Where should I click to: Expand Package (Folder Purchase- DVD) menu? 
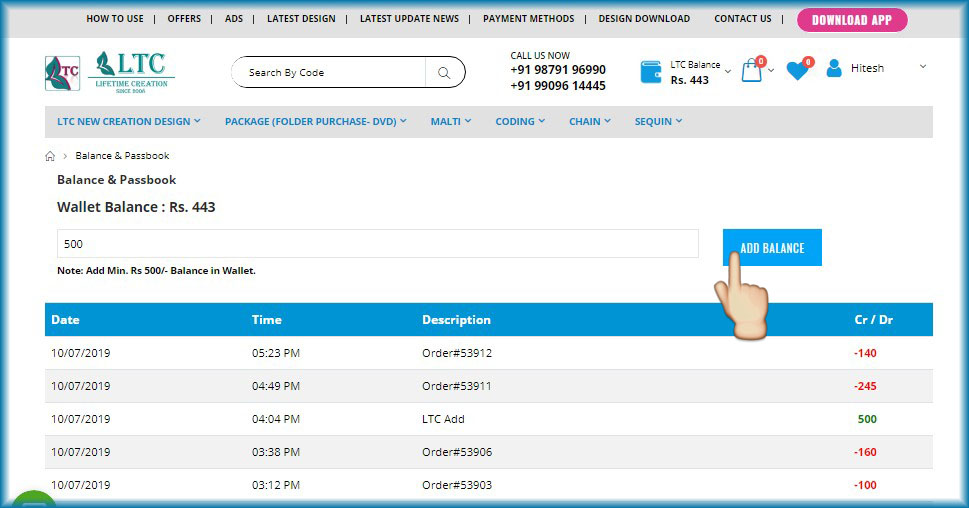315,121
